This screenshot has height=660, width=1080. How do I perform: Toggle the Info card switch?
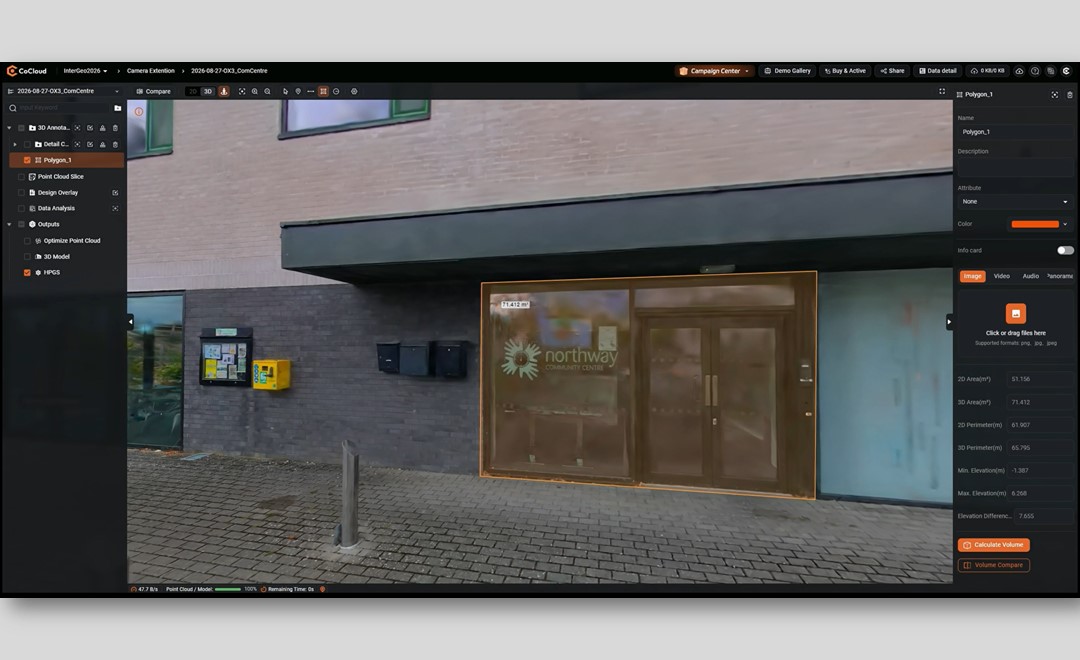(x=1065, y=250)
